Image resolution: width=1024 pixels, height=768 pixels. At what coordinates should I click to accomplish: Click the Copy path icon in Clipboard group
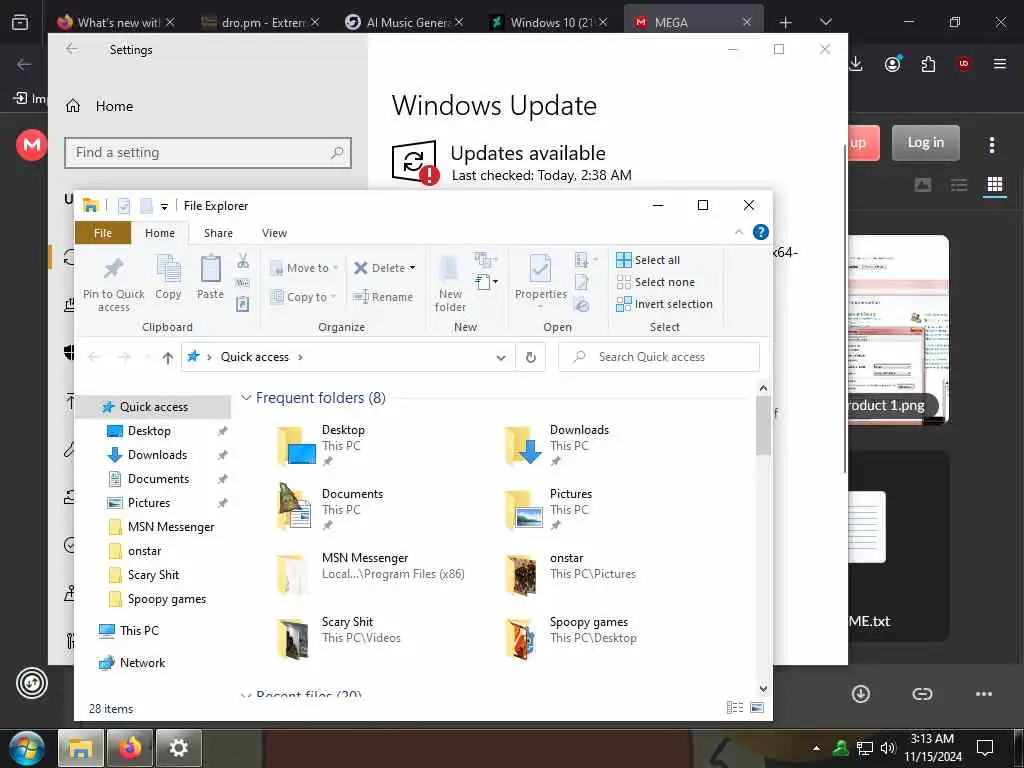[243, 283]
